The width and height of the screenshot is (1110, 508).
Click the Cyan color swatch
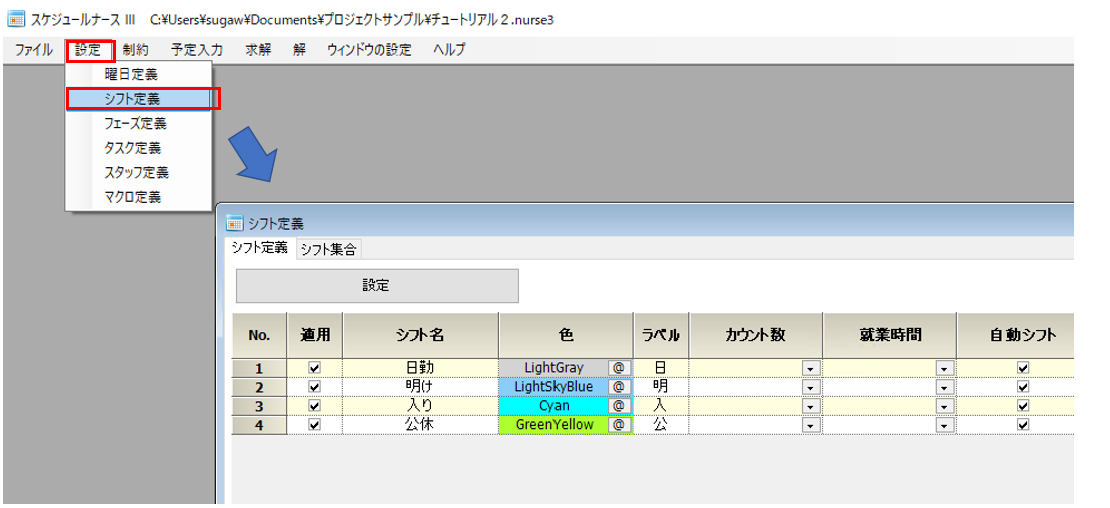554,406
